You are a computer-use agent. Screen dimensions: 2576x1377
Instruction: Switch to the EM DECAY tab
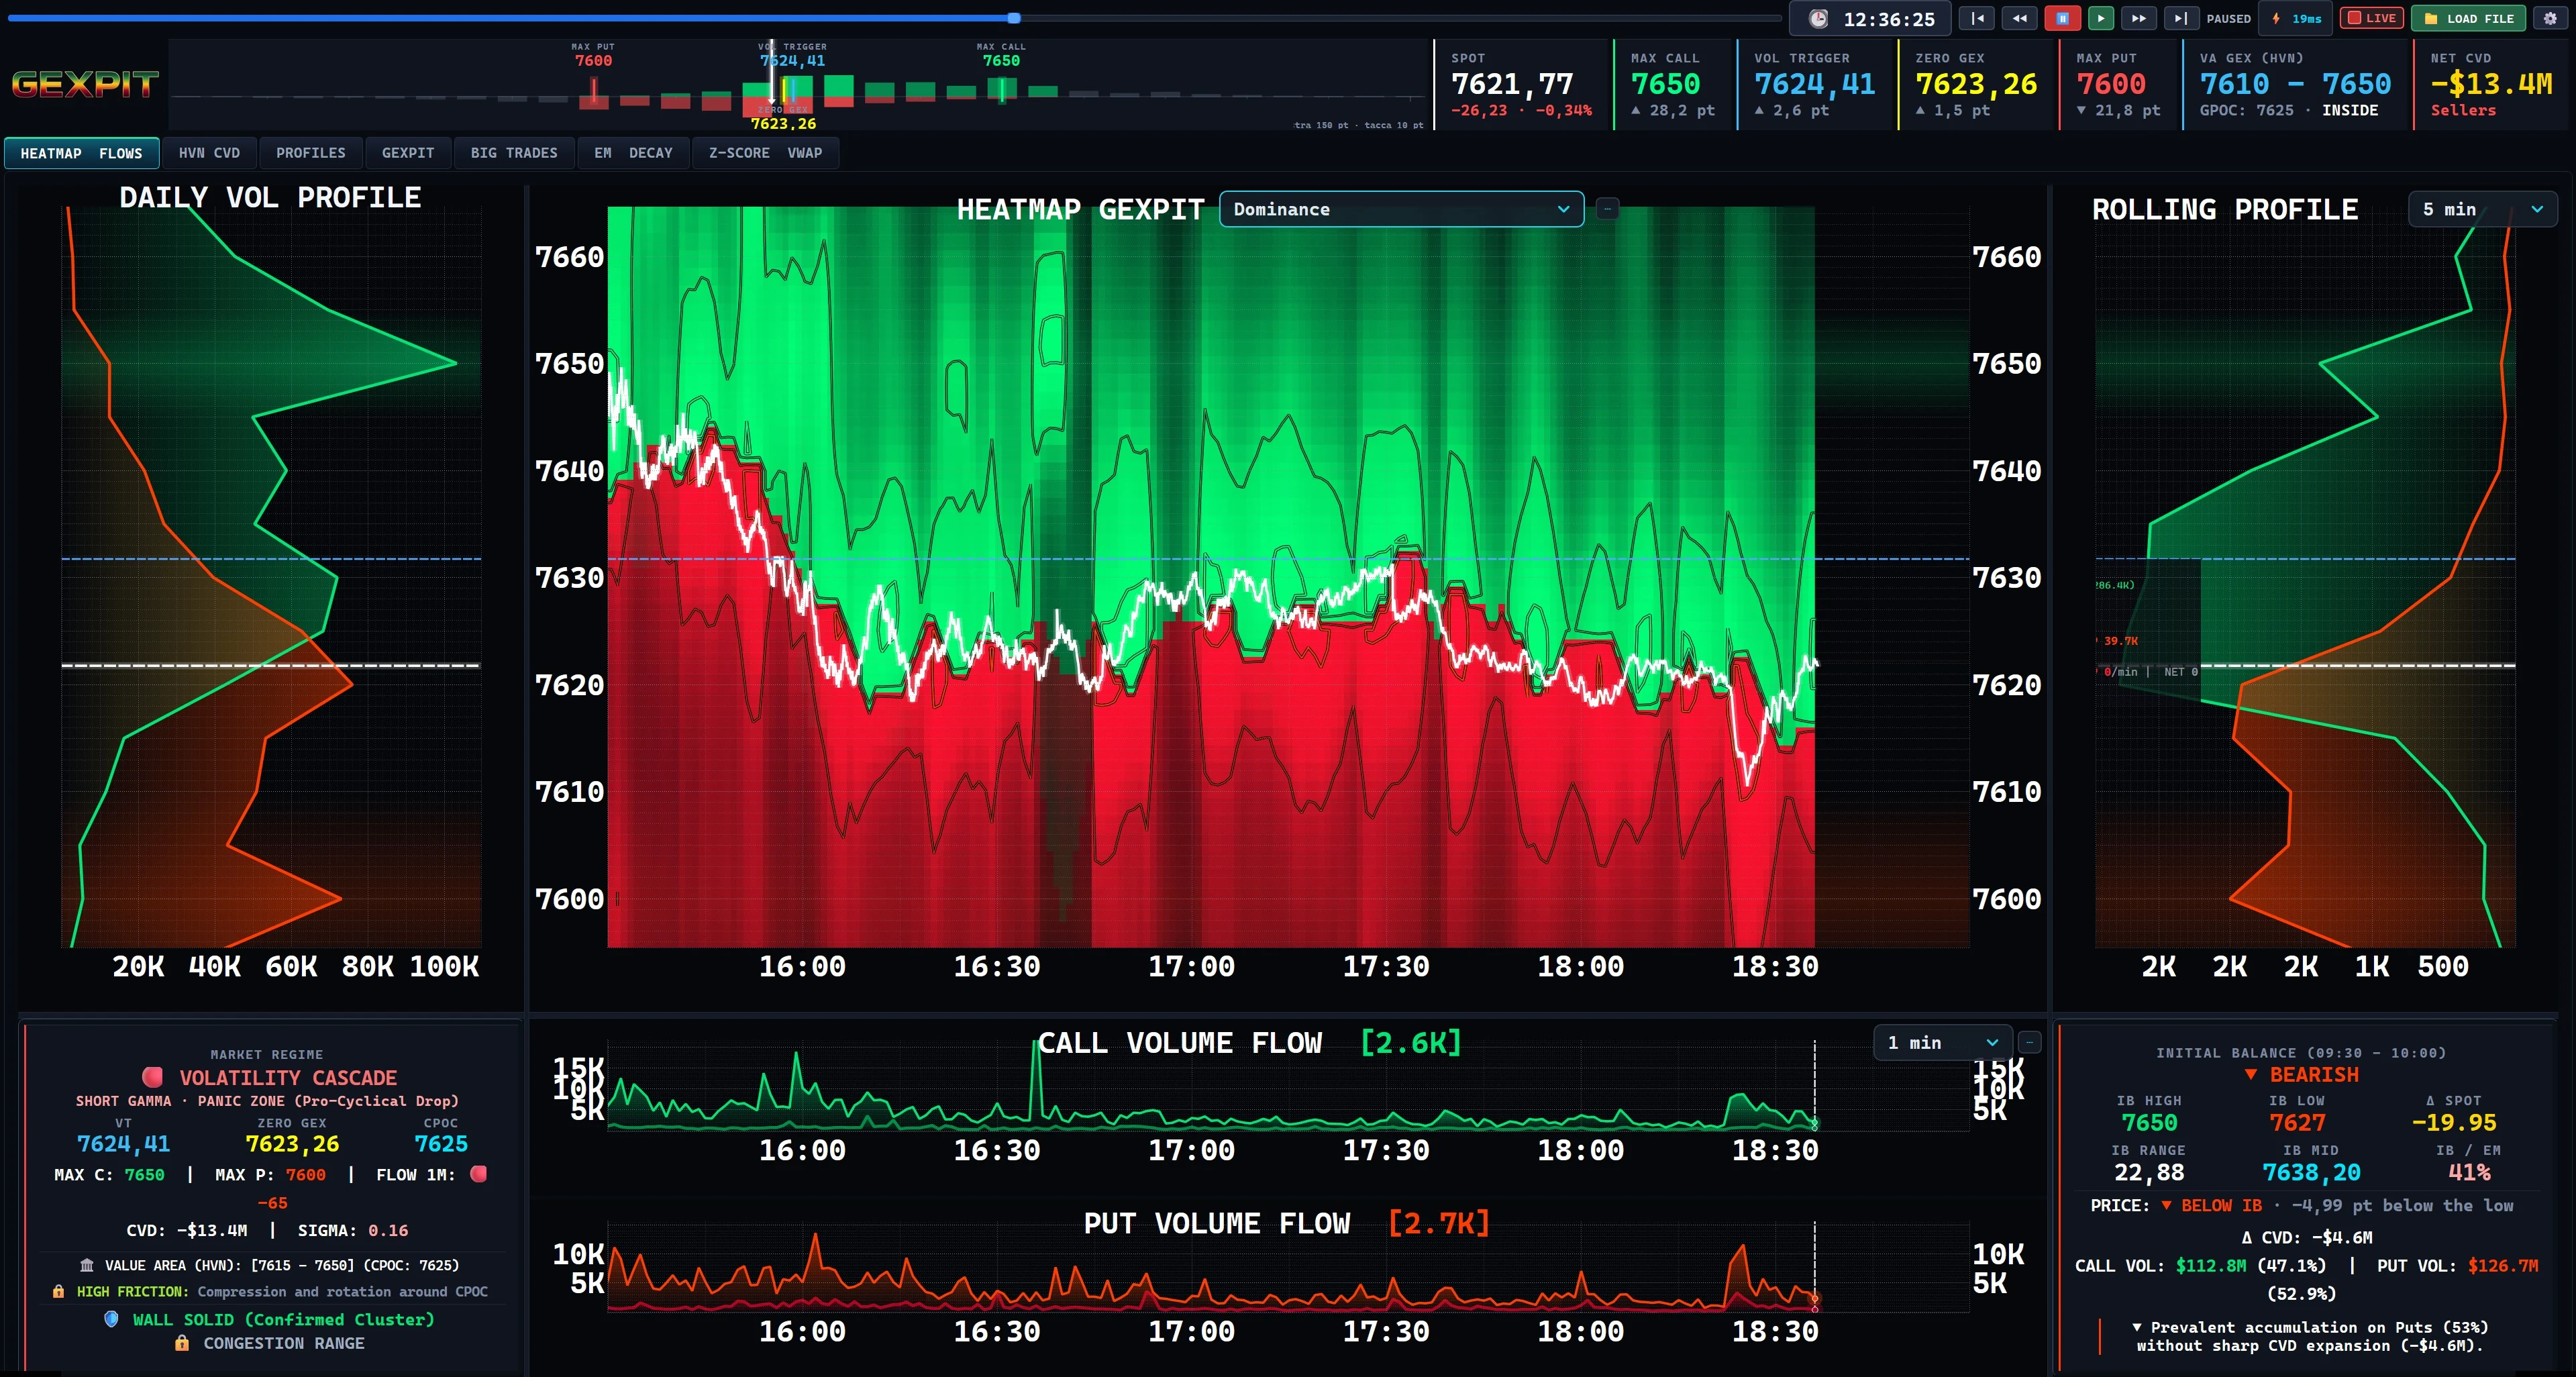click(x=633, y=153)
